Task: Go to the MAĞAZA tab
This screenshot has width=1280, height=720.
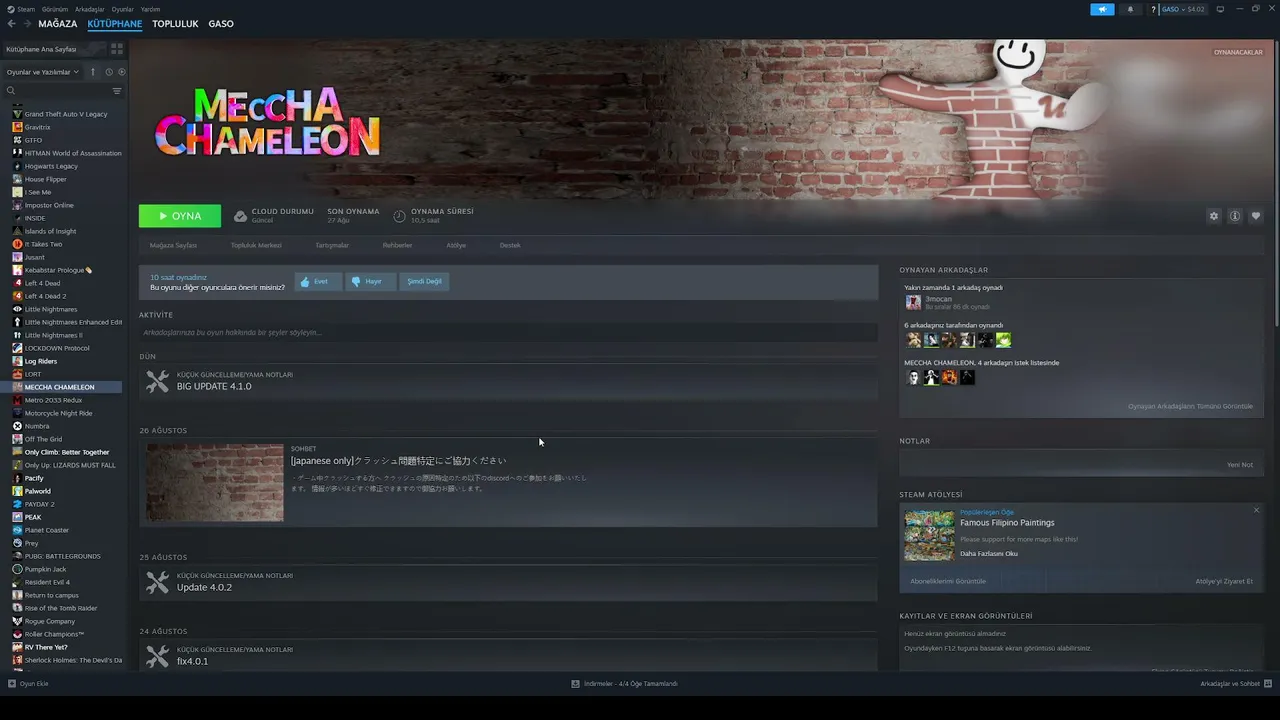Action: (x=57, y=24)
